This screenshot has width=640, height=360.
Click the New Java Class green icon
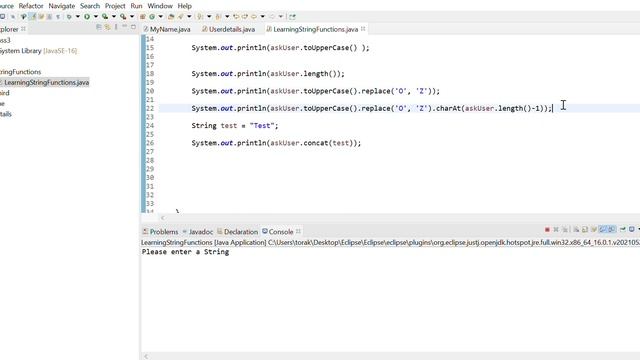click(x=152, y=17)
